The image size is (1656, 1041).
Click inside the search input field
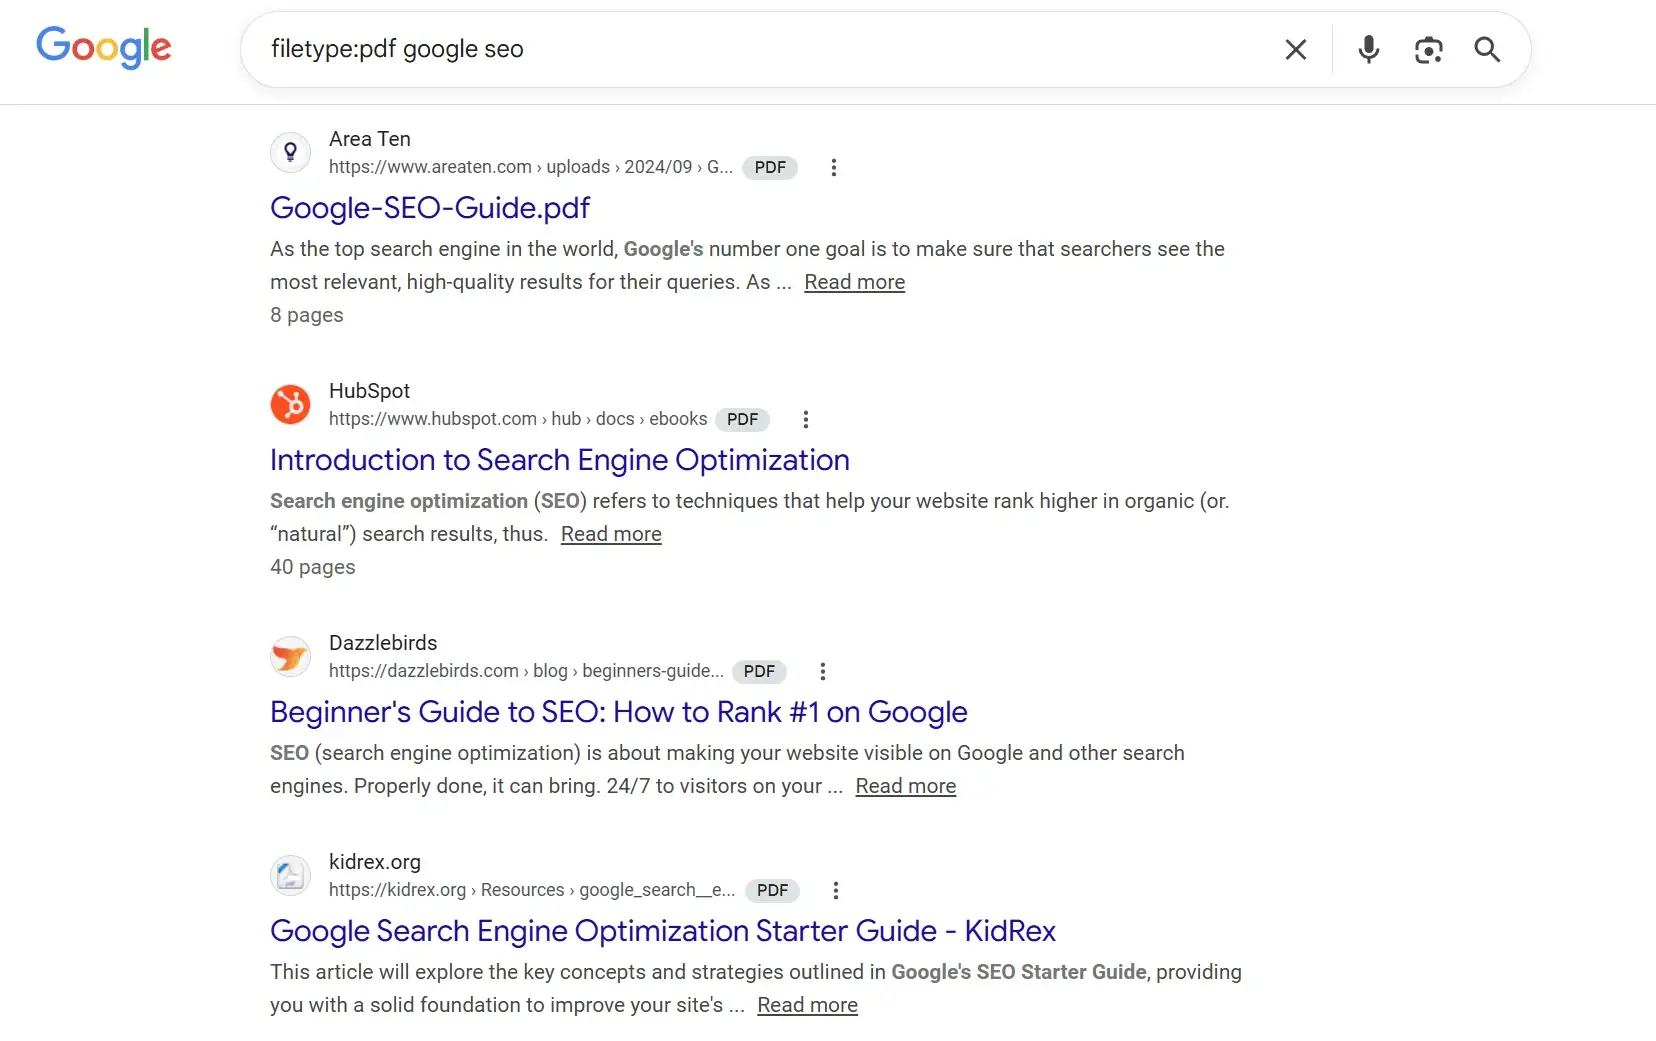click(x=700, y=49)
